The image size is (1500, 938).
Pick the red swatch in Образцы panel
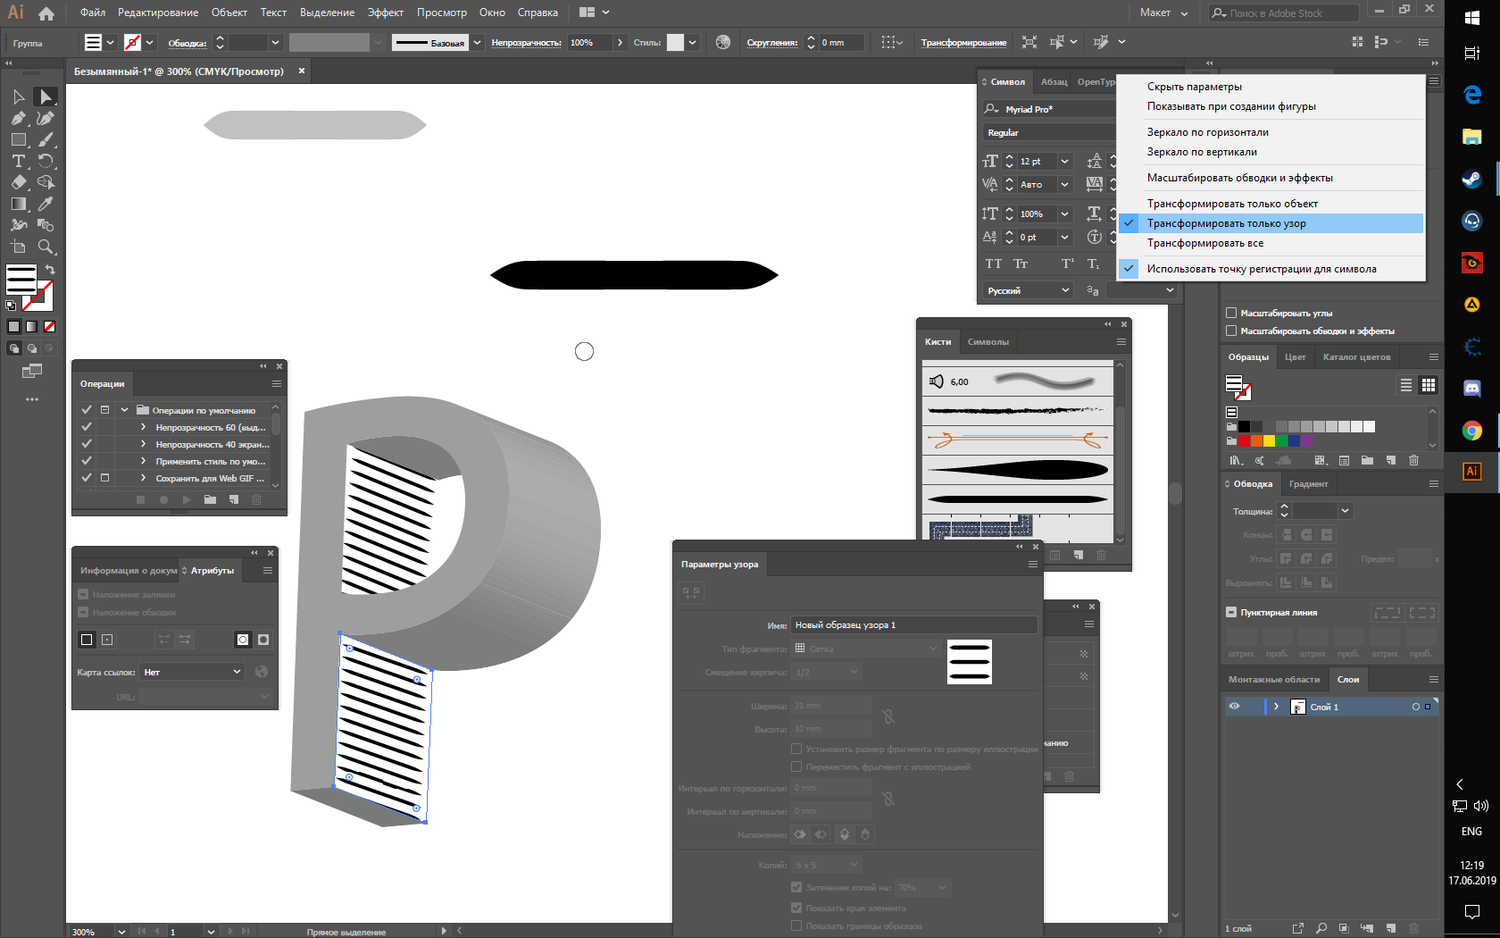pos(1244,441)
